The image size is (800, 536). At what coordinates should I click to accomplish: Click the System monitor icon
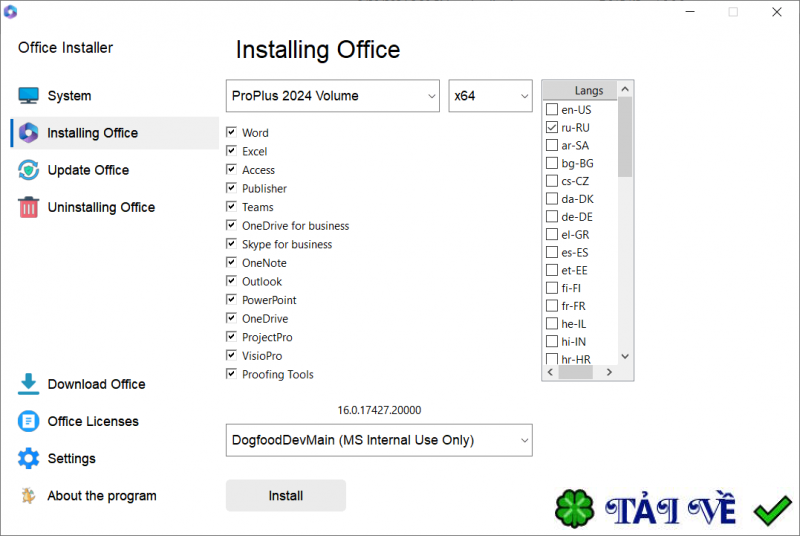pos(29,95)
